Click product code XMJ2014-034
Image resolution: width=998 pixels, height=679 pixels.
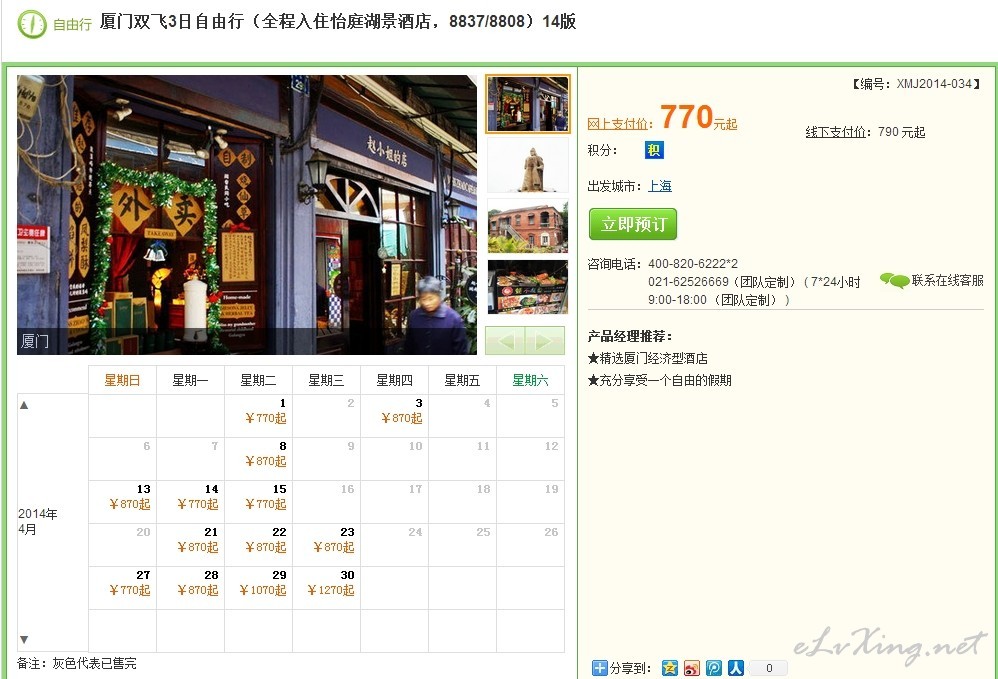click(x=934, y=83)
